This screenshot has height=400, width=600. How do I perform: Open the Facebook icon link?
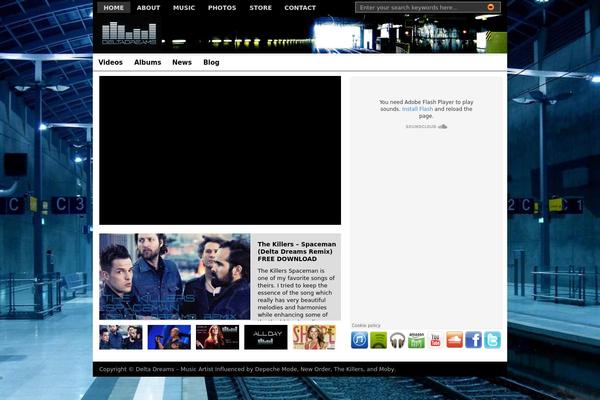click(473, 340)
